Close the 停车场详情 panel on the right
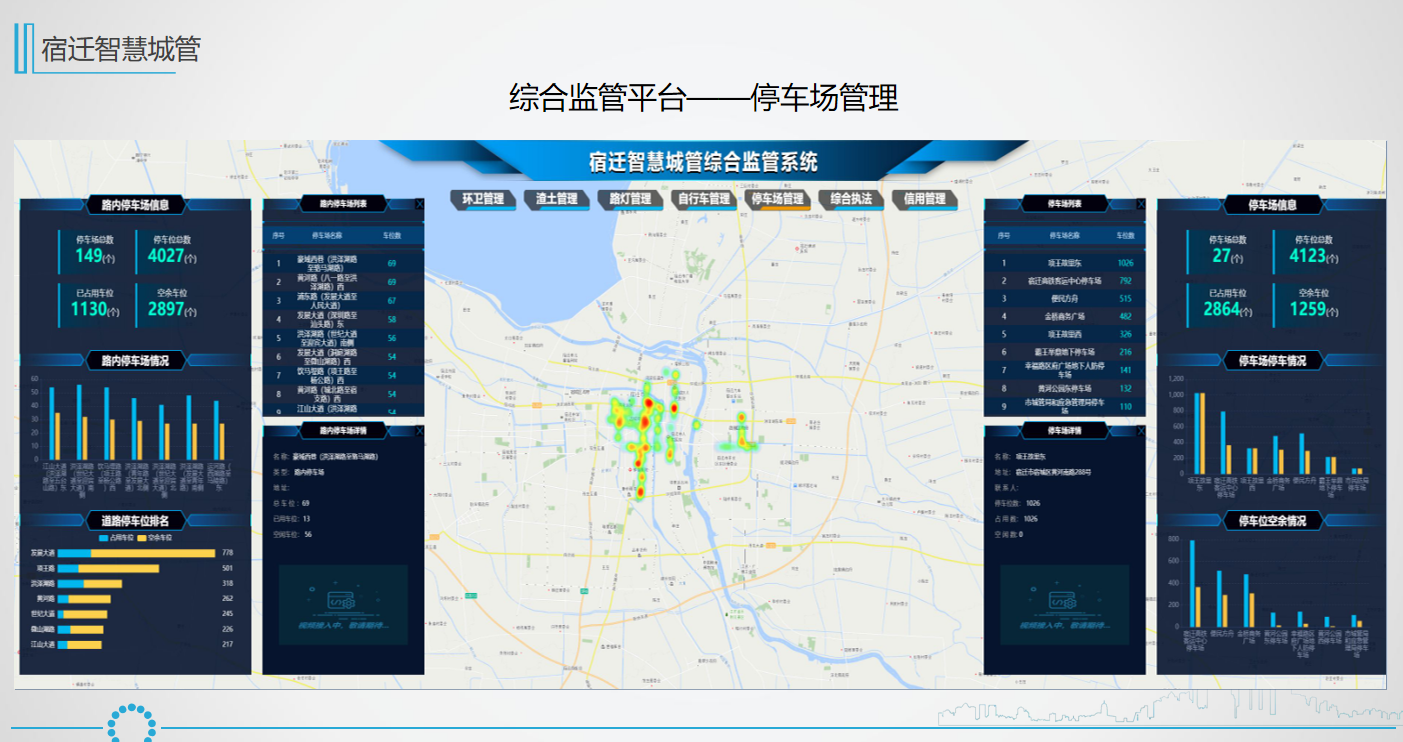Screen dimensions: 1403x742 click(1141, 431)
